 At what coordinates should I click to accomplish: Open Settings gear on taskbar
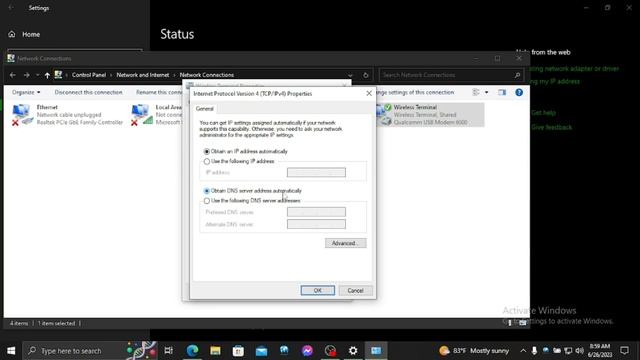click(353, 351)
